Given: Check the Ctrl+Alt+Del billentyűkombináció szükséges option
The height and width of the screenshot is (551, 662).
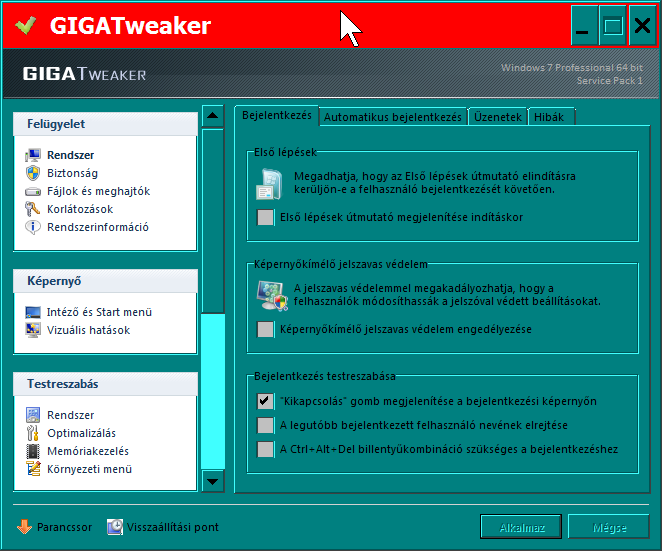Looking at the screenshot, I should tap(266, 449).
